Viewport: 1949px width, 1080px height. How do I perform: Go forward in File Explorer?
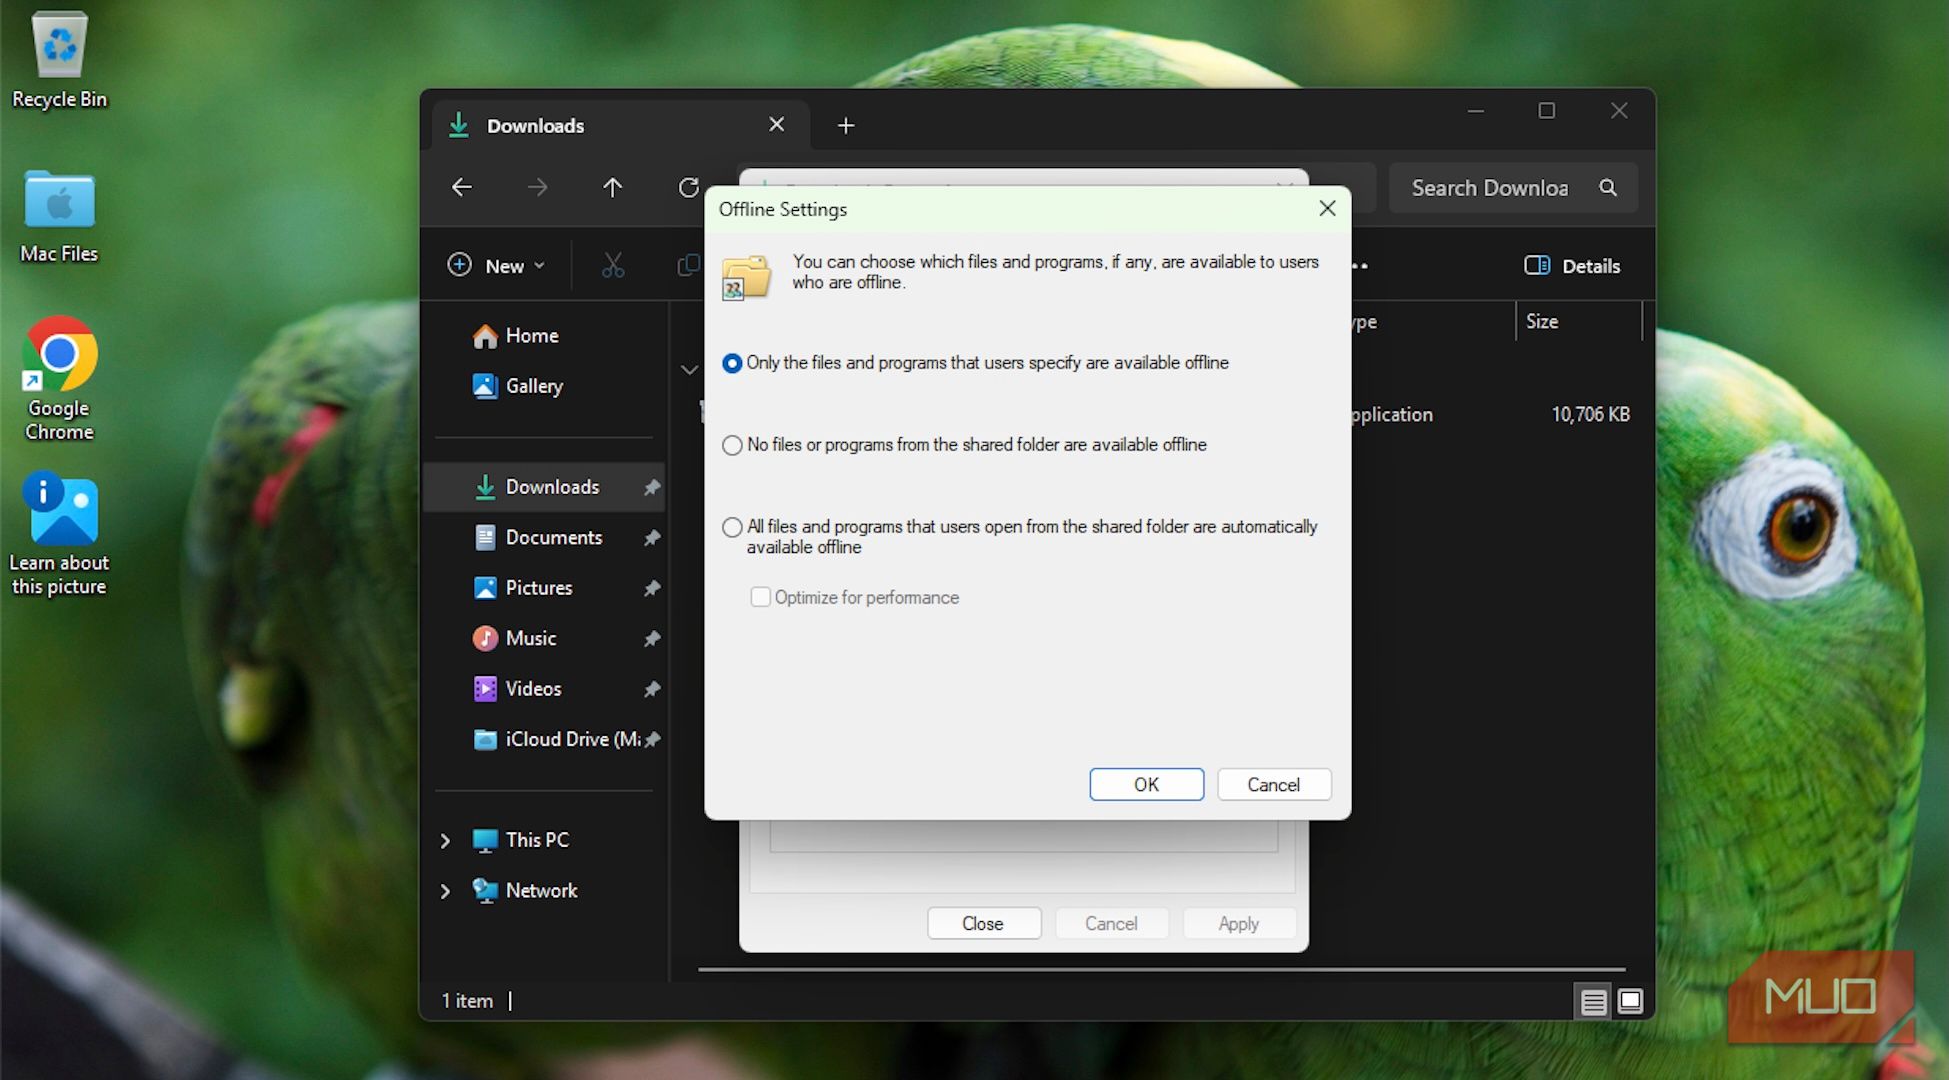[x=538, y=187]
